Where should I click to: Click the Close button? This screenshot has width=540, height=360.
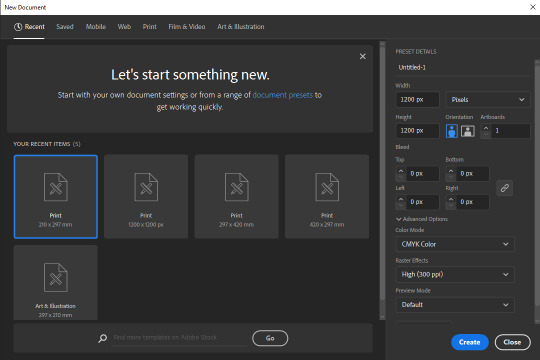512,342
